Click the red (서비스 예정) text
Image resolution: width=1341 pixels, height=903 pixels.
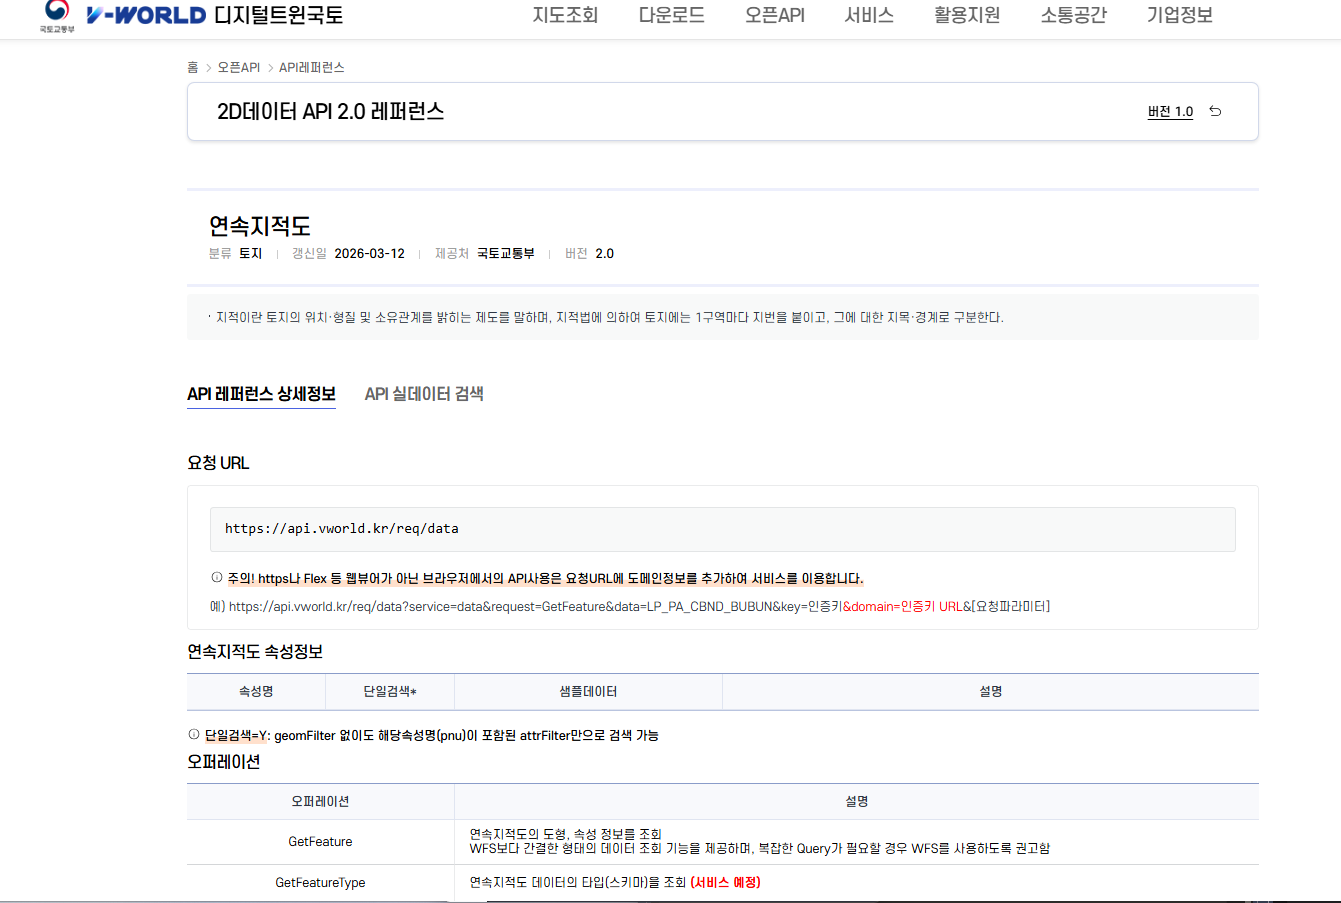tap(725, 882)
